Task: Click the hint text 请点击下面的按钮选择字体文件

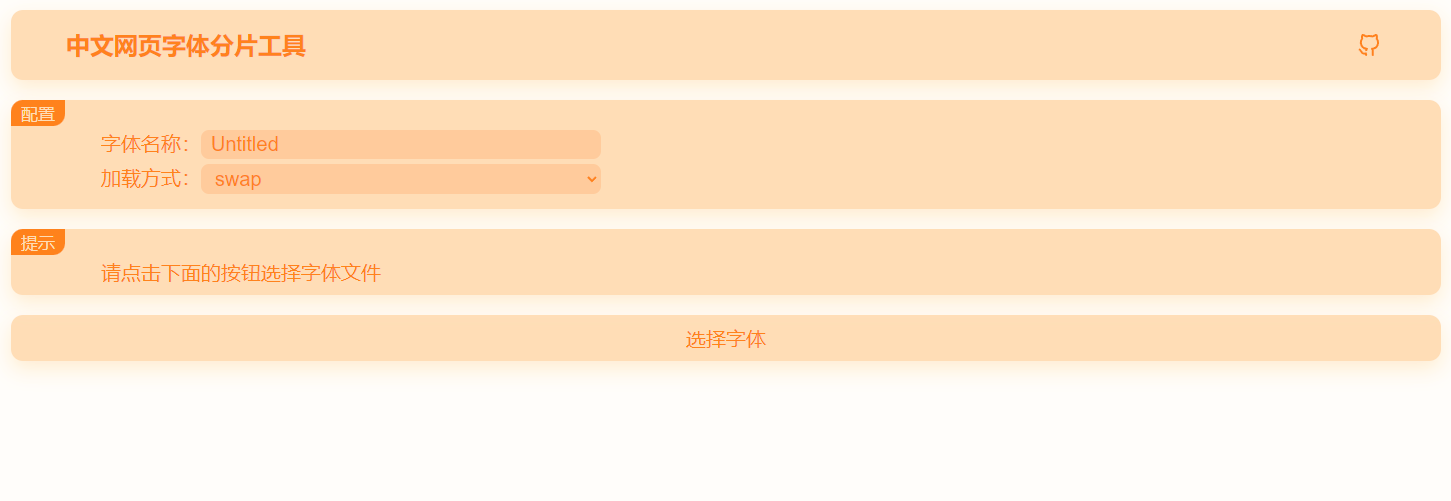Action: 241,273
